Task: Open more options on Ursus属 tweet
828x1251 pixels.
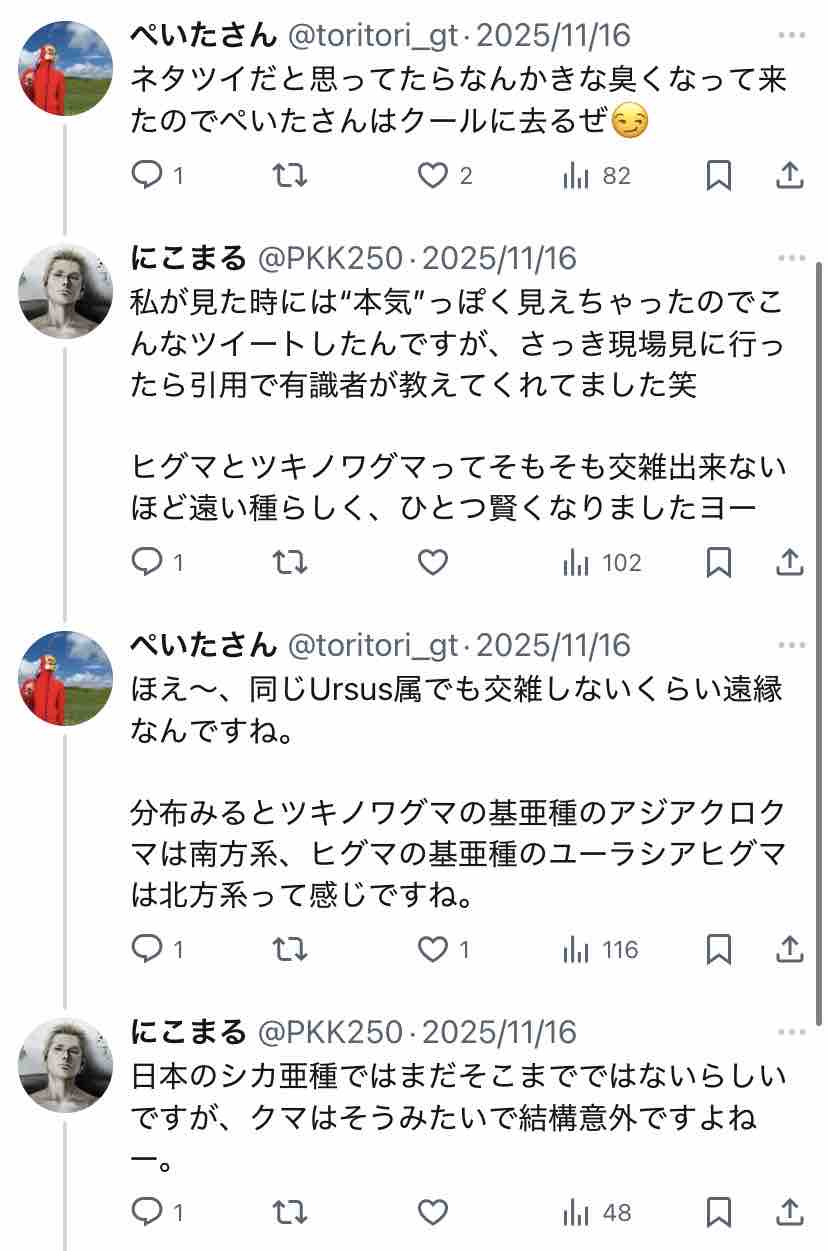Action: click(x=791, y=646)
